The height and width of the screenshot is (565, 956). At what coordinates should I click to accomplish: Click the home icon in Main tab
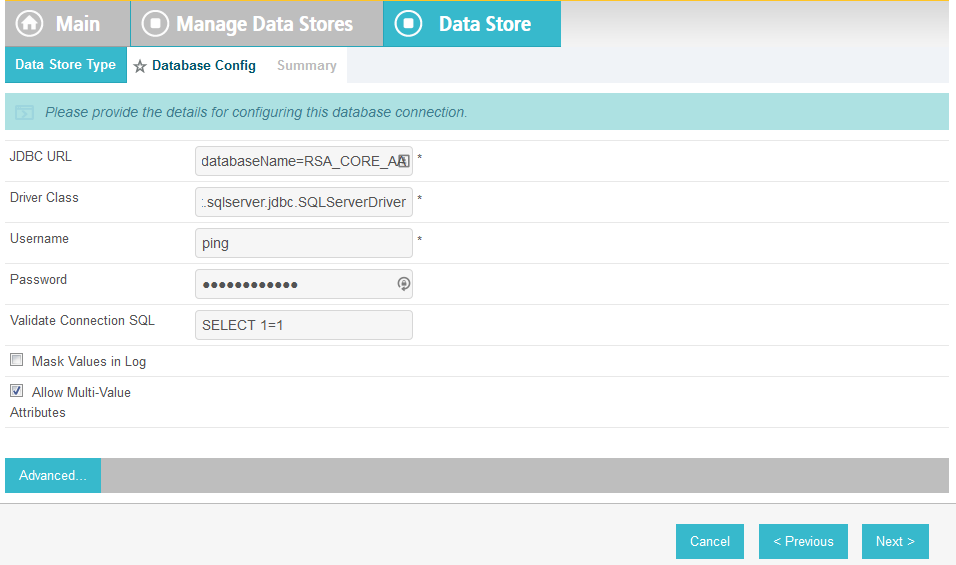pyautogui.click(x=30, y=24)
